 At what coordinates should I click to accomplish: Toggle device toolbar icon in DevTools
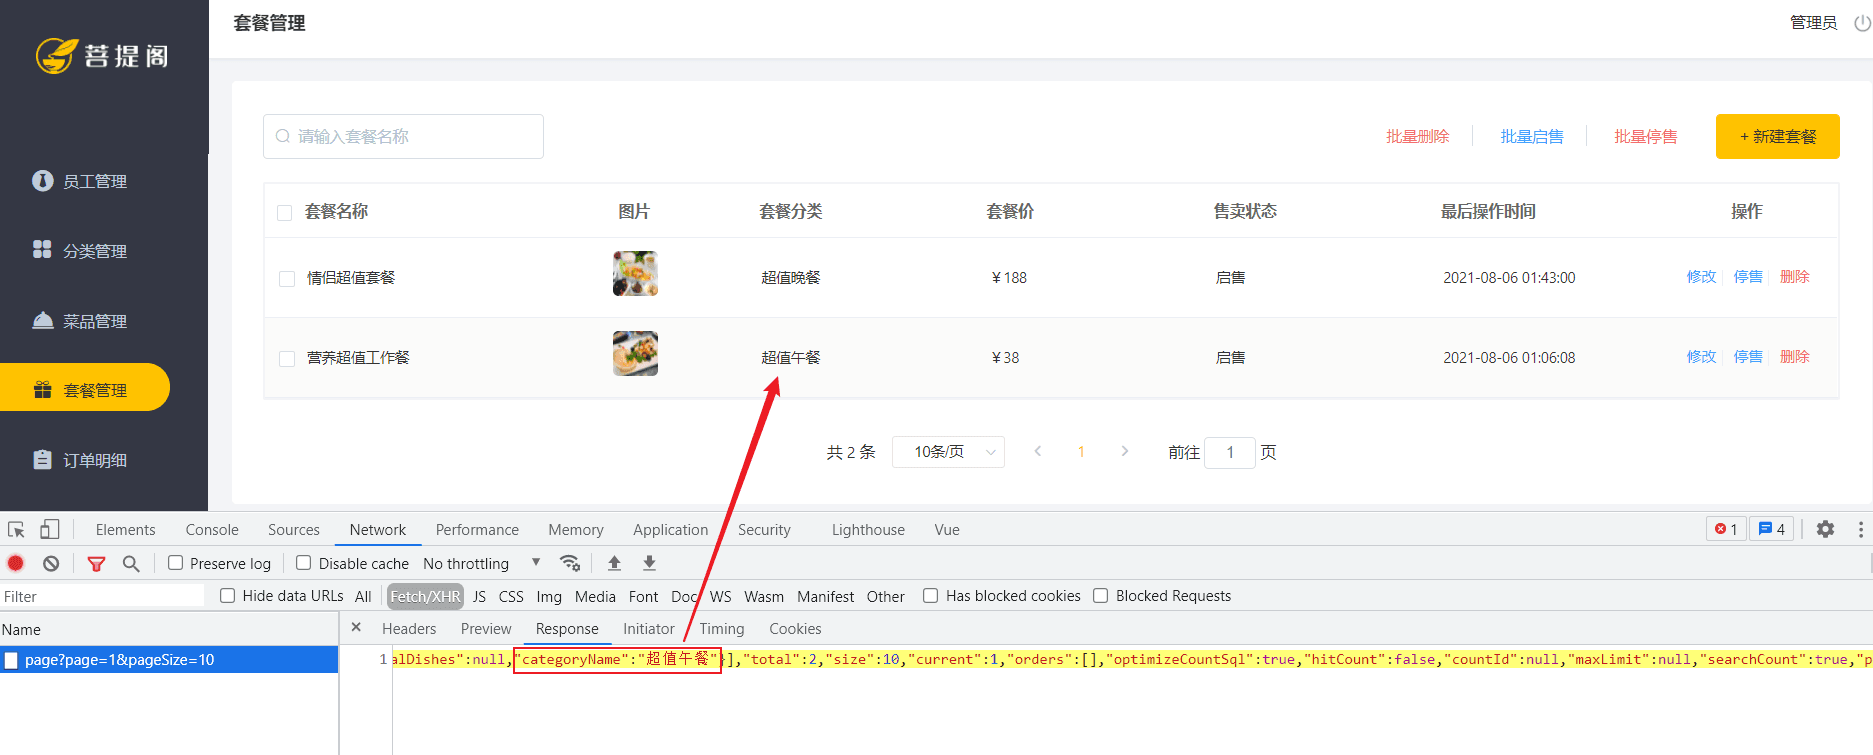point(50,529)
